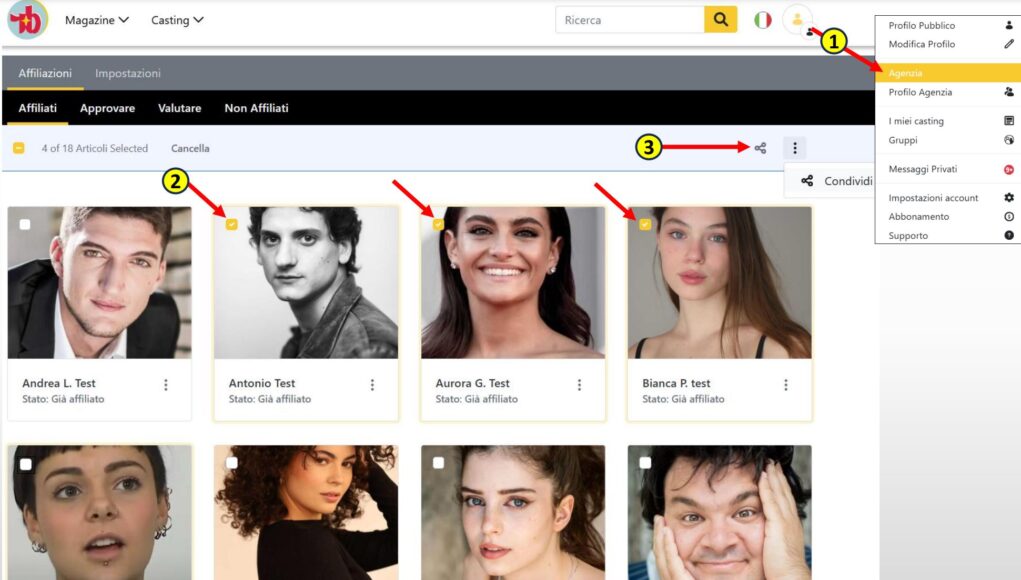Screen dimensions: 1021x580
Task: Click the Messaggi Privati notification badge
Action: tap(1009, 169)
